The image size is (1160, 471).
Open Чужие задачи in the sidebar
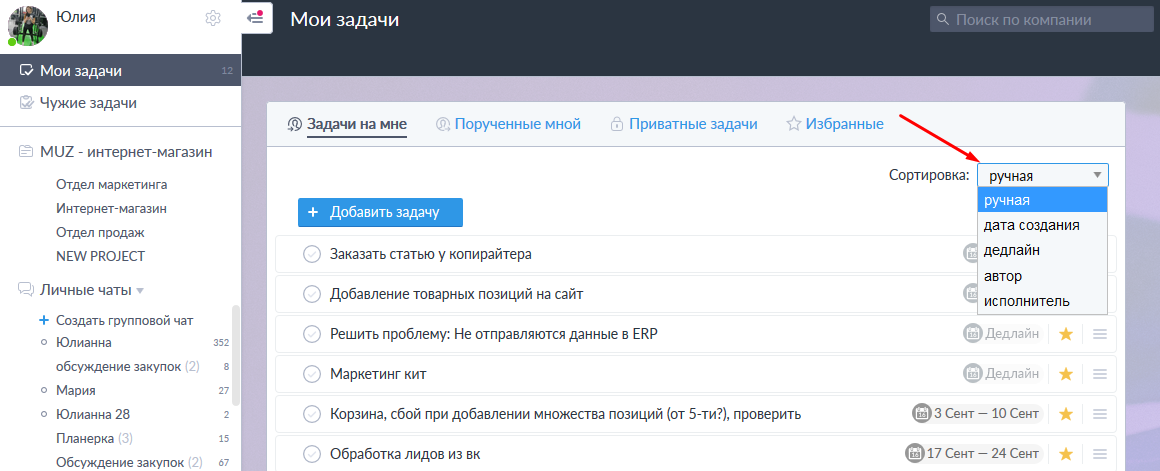[x=88, y=102]
